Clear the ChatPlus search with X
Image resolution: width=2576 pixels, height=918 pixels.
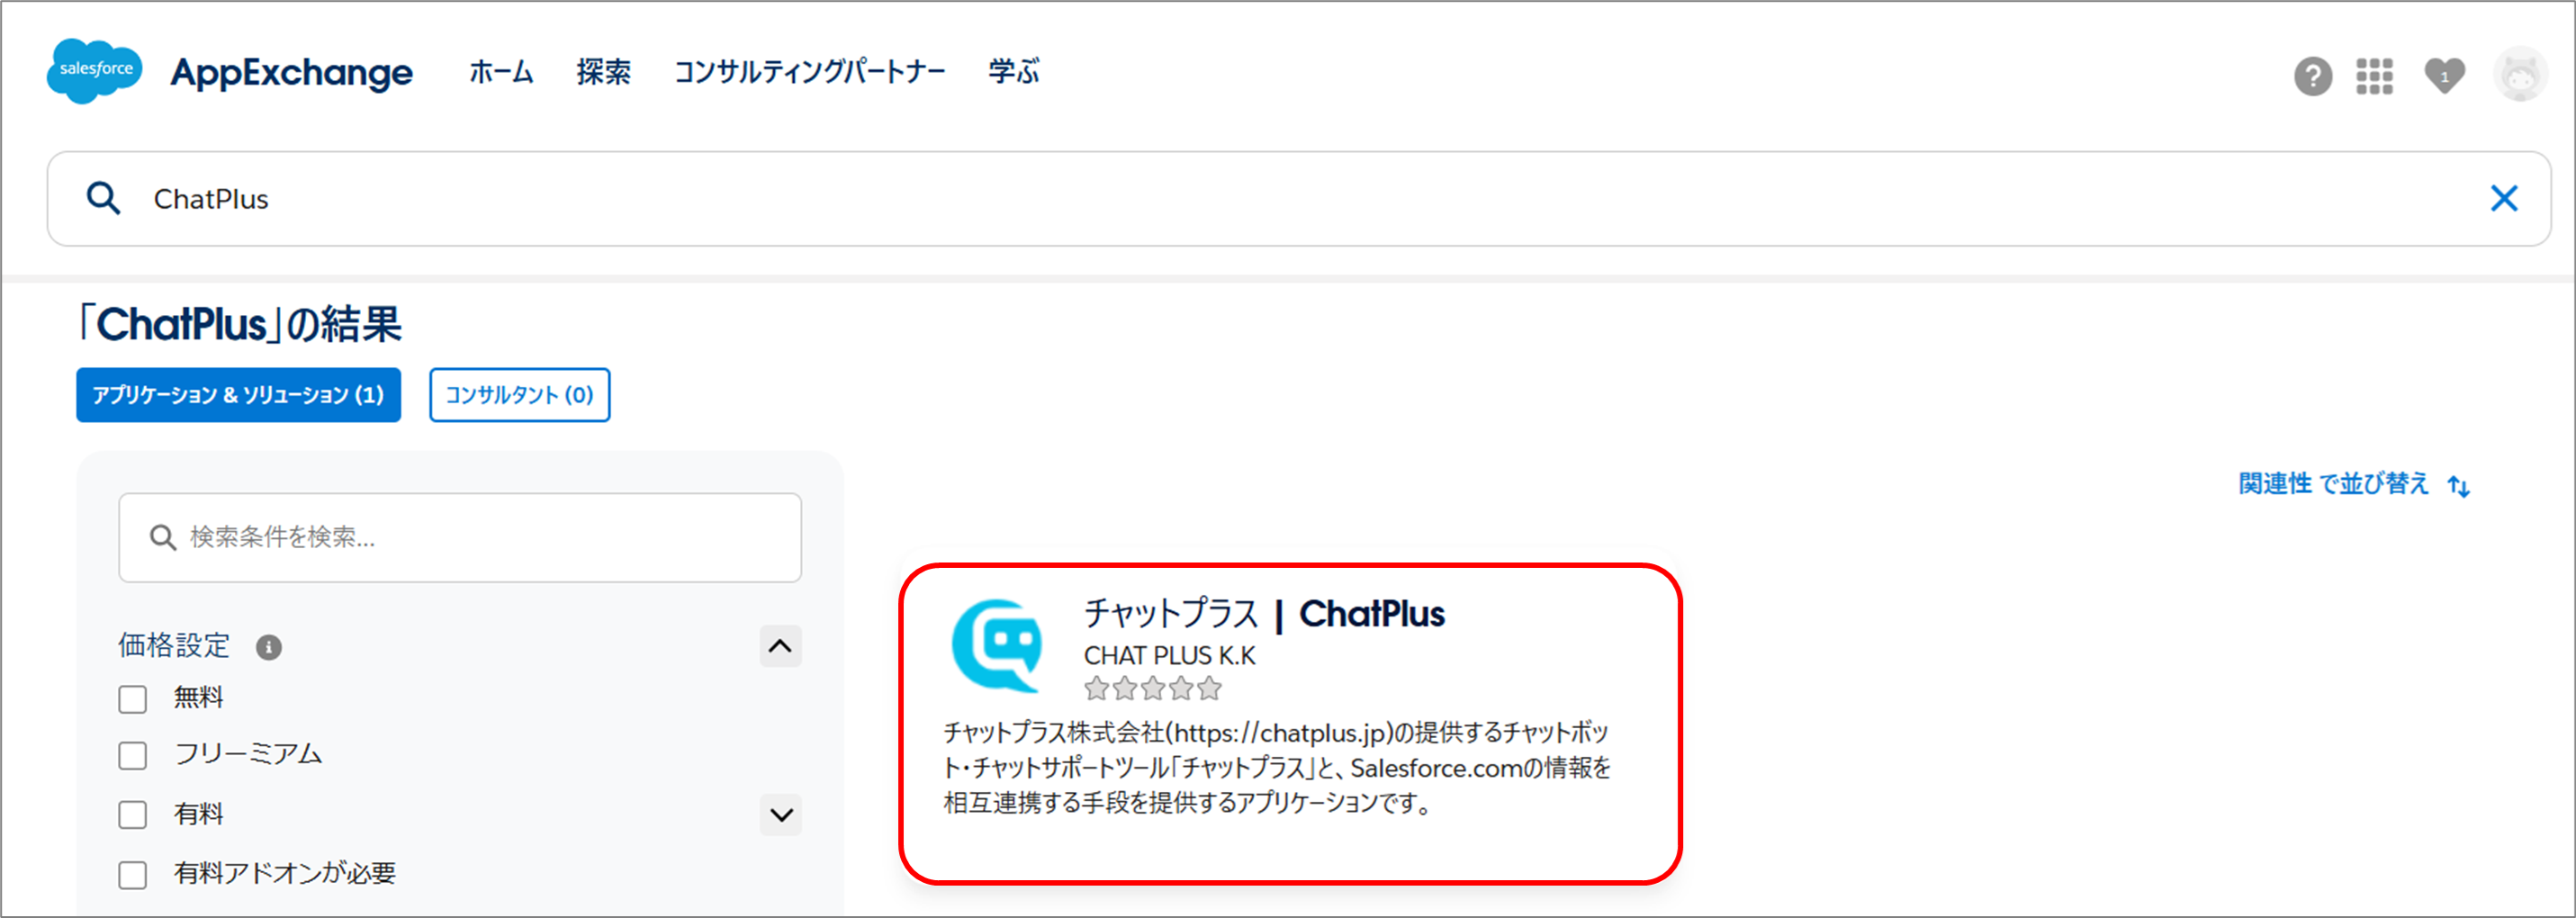[2503, 198]
